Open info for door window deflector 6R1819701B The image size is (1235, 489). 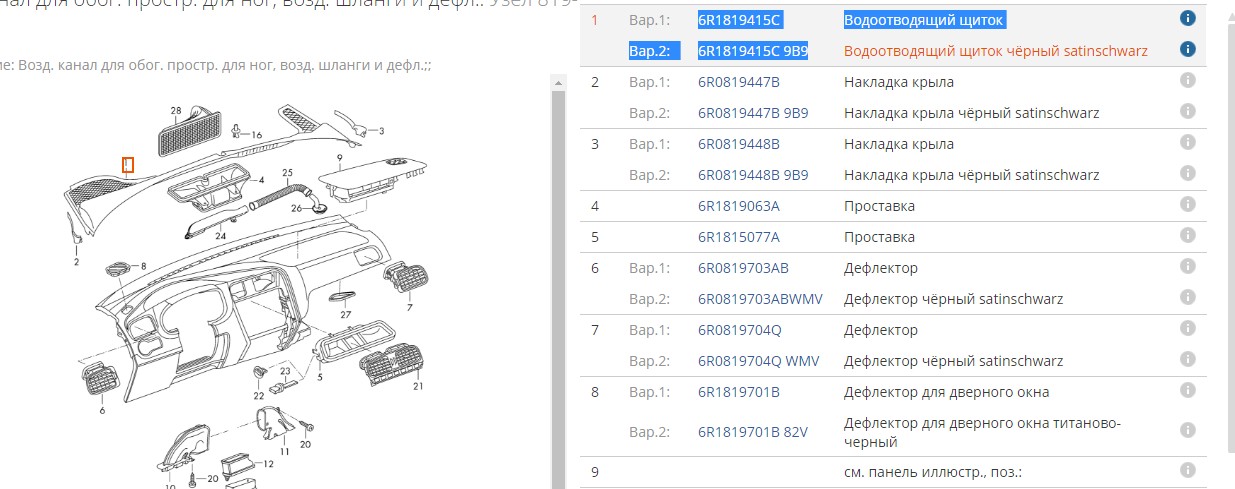coord(1188,391)
